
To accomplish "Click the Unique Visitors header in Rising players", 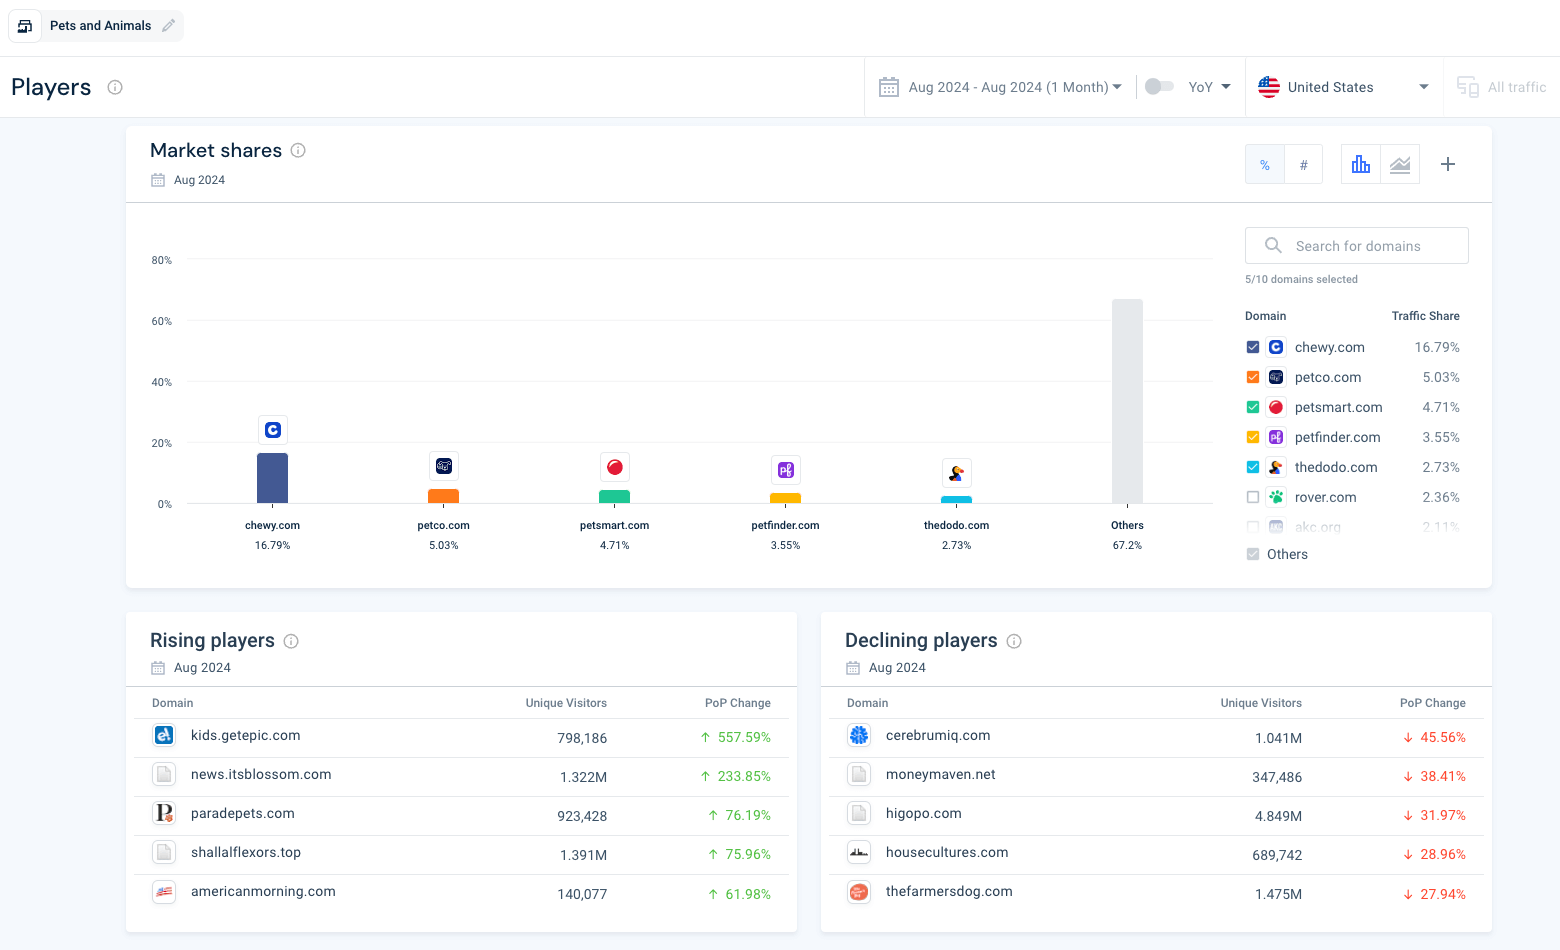I will (x=566, y=703).
